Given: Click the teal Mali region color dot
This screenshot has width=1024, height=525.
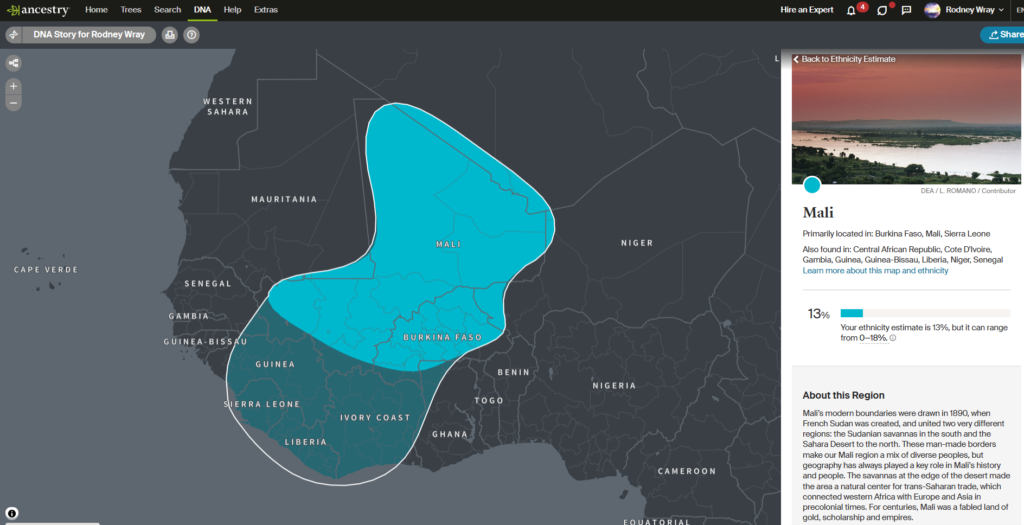Looking at the screenshot, I should (x=812, y=185).
